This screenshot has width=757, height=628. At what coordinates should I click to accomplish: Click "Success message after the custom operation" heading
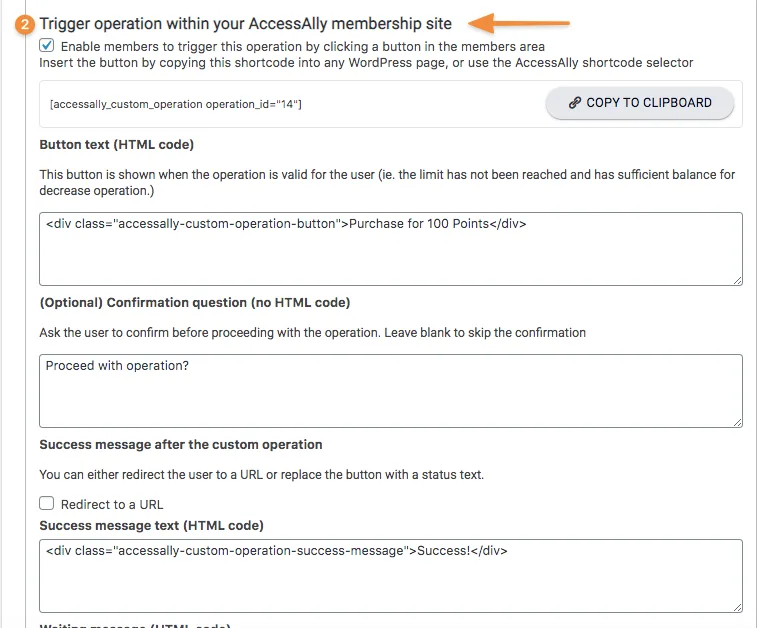(181, 444)
